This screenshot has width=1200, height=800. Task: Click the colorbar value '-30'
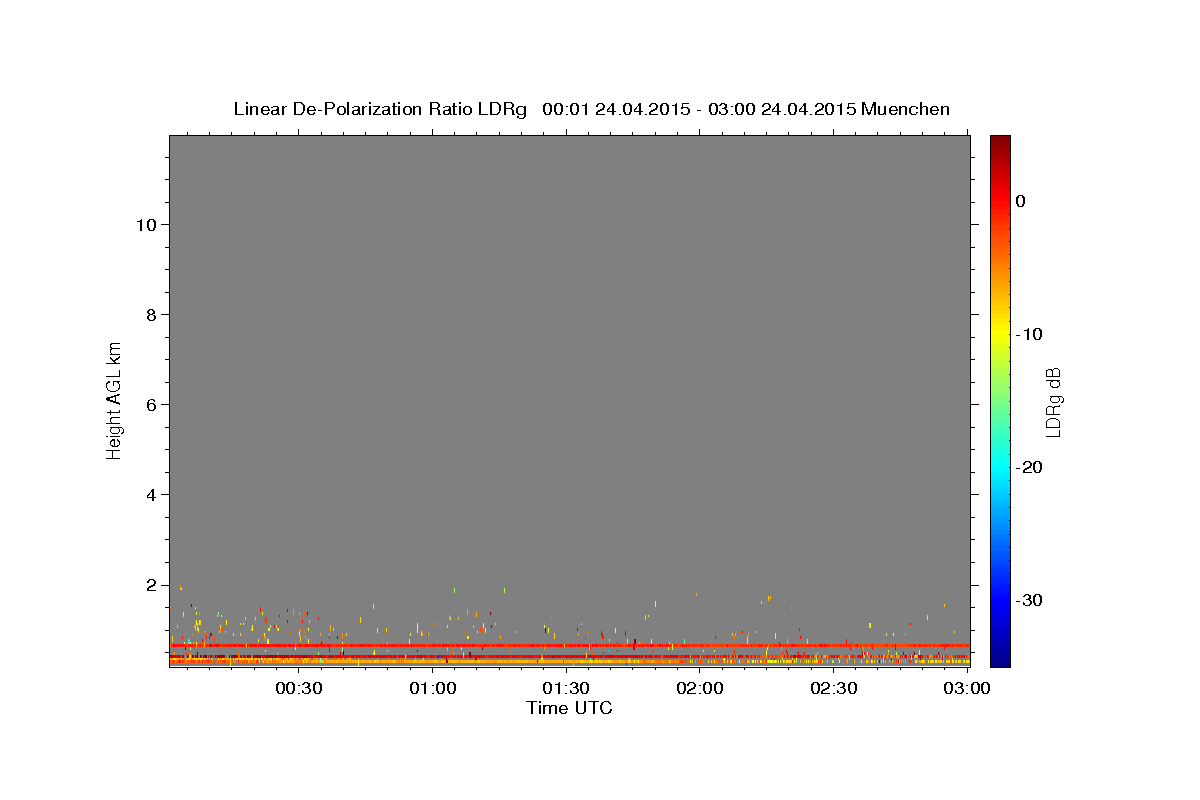(x=1029, y=600)
